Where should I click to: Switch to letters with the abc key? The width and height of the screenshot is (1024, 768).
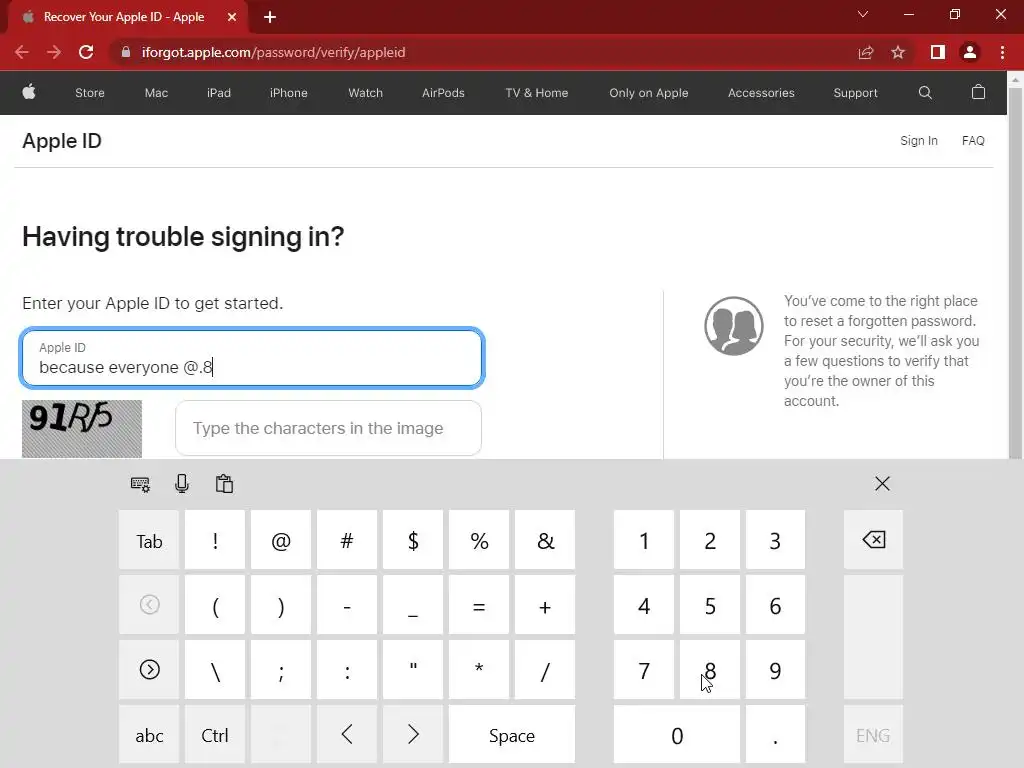[149, 734]
